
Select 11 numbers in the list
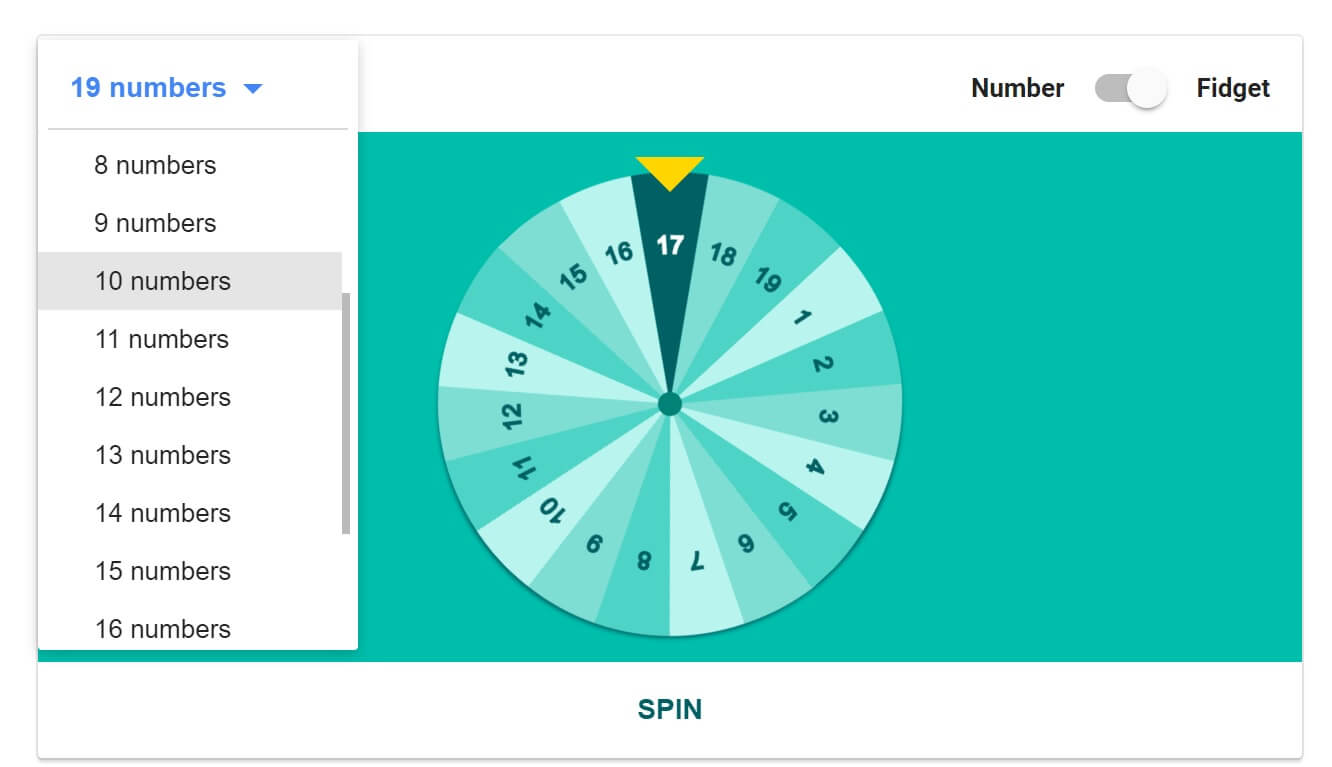point(162,339)
